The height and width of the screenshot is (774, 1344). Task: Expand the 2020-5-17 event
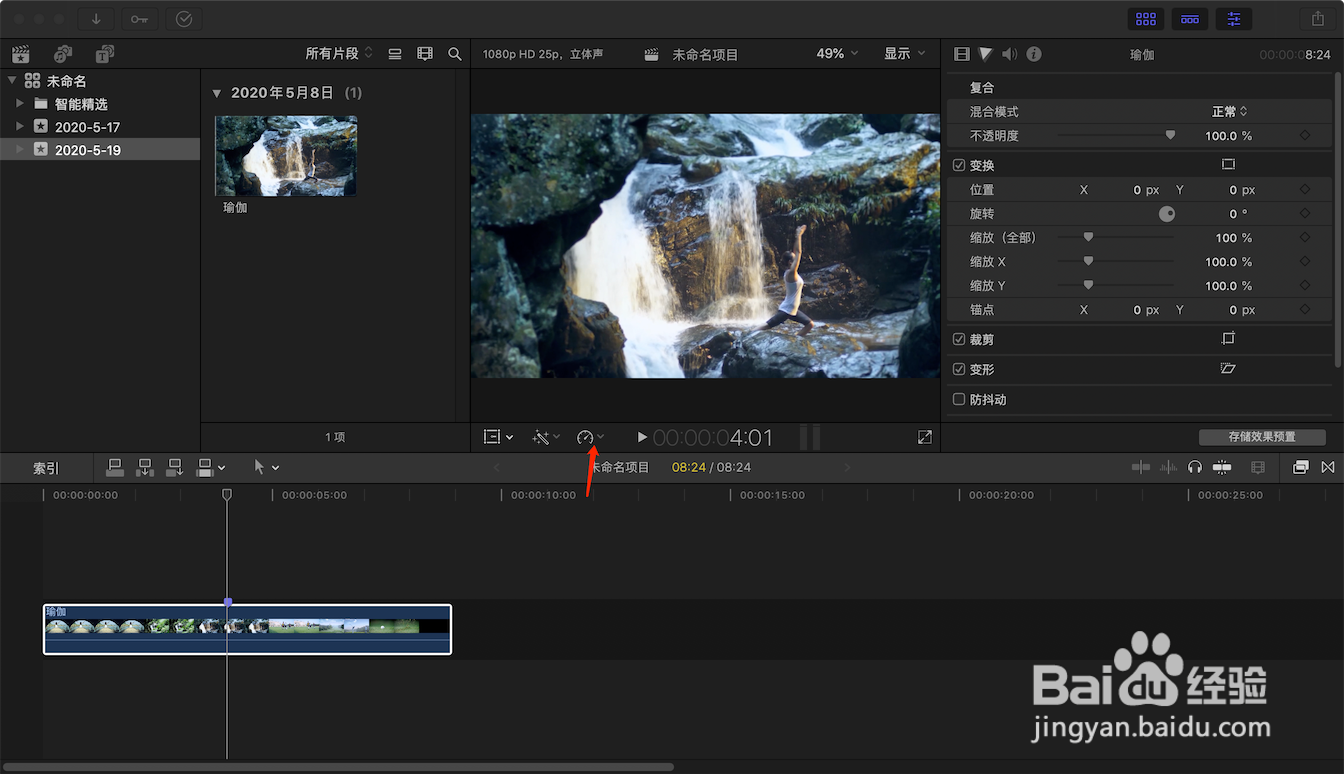[20, 126]
